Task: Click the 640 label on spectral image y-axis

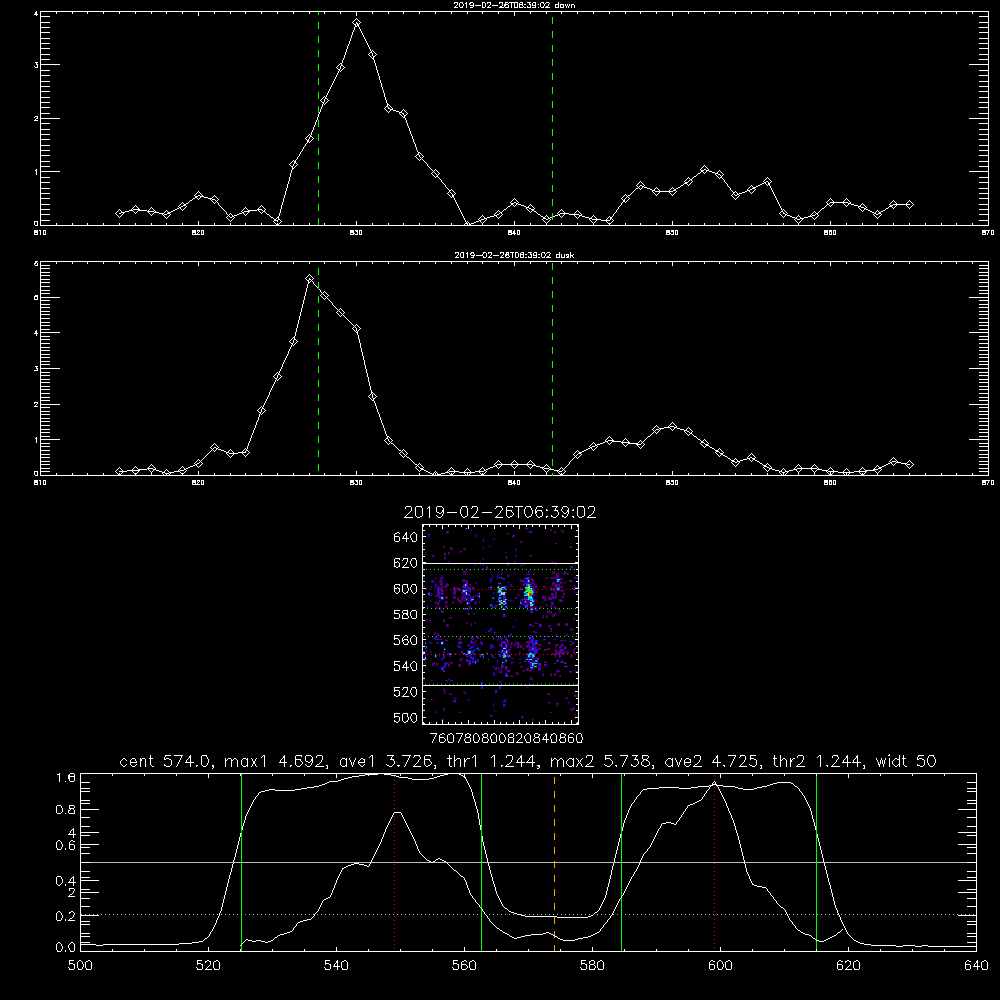Action: (x=405, y=537)
